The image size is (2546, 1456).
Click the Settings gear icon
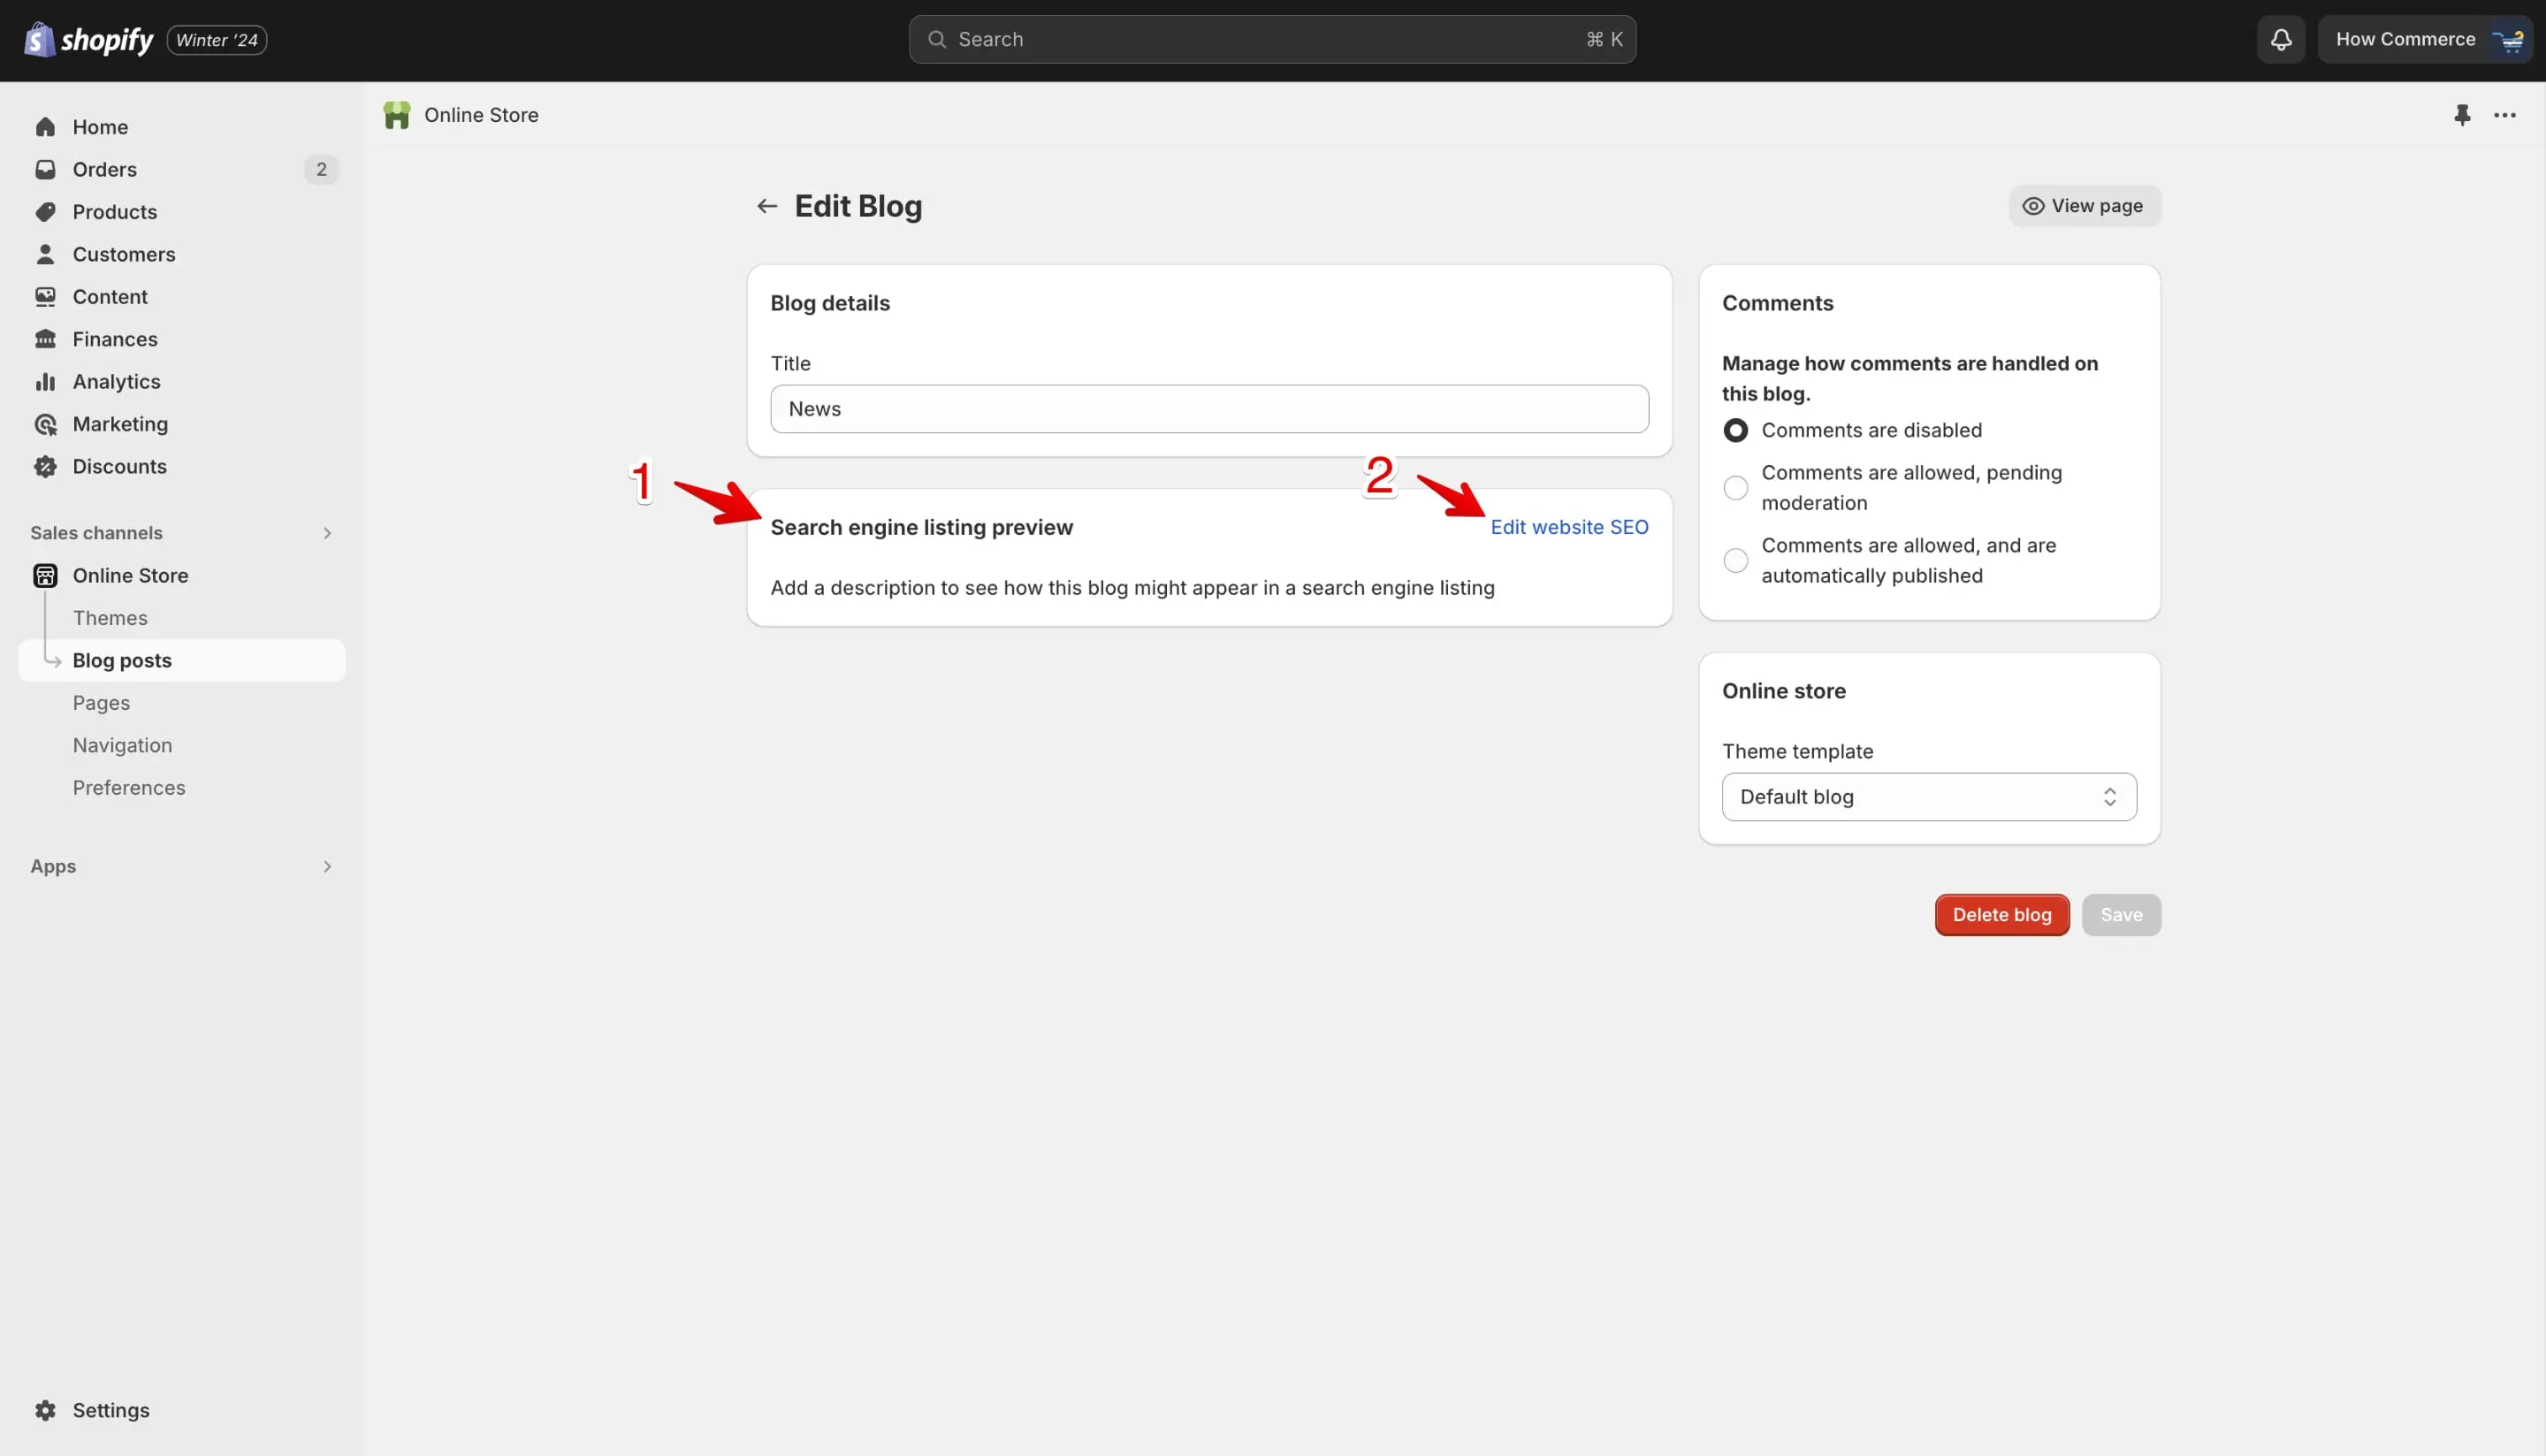[x=45, y=1410]
